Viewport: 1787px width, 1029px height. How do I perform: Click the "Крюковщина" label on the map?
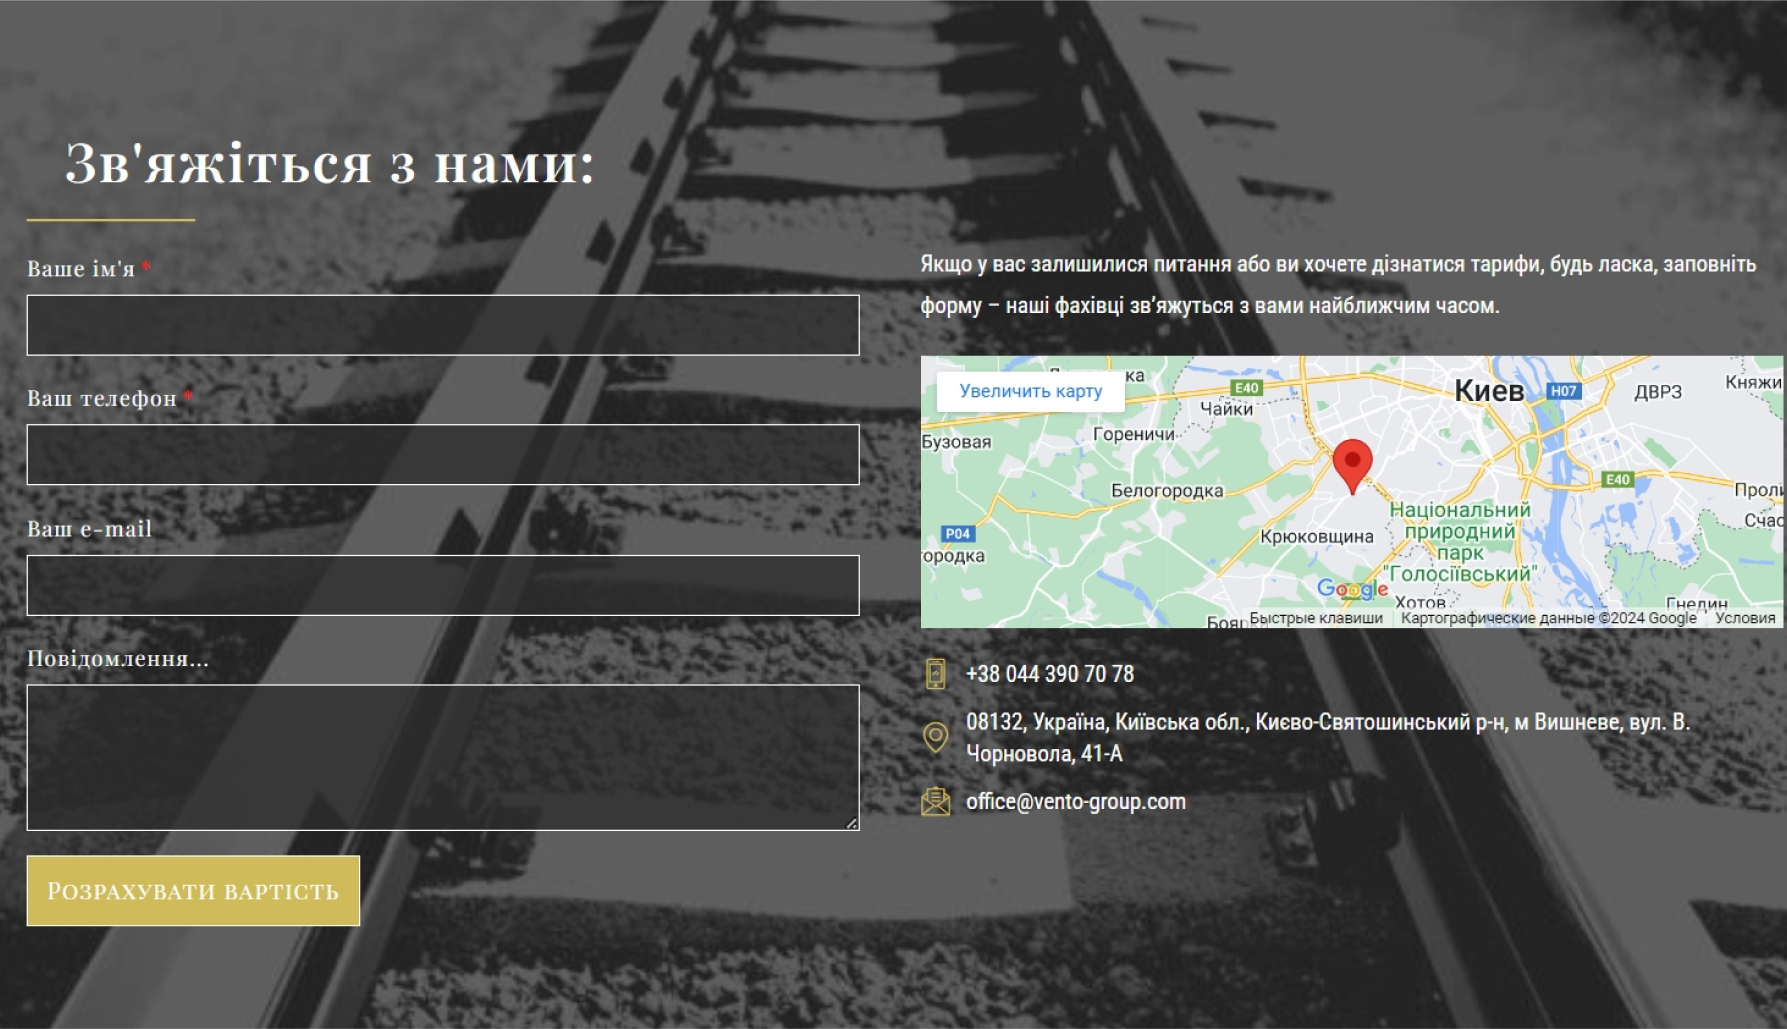coord(1316,537)
